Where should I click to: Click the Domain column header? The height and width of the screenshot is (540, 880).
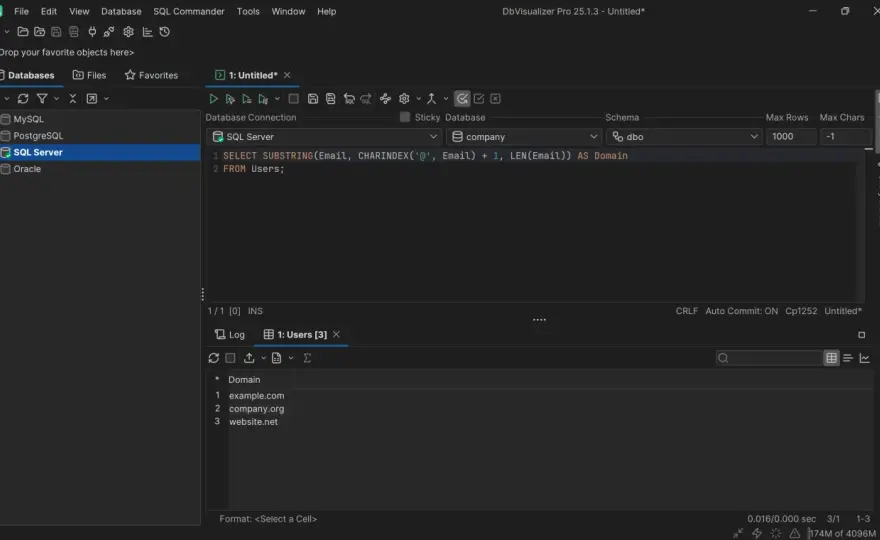[x=244, y=380]
